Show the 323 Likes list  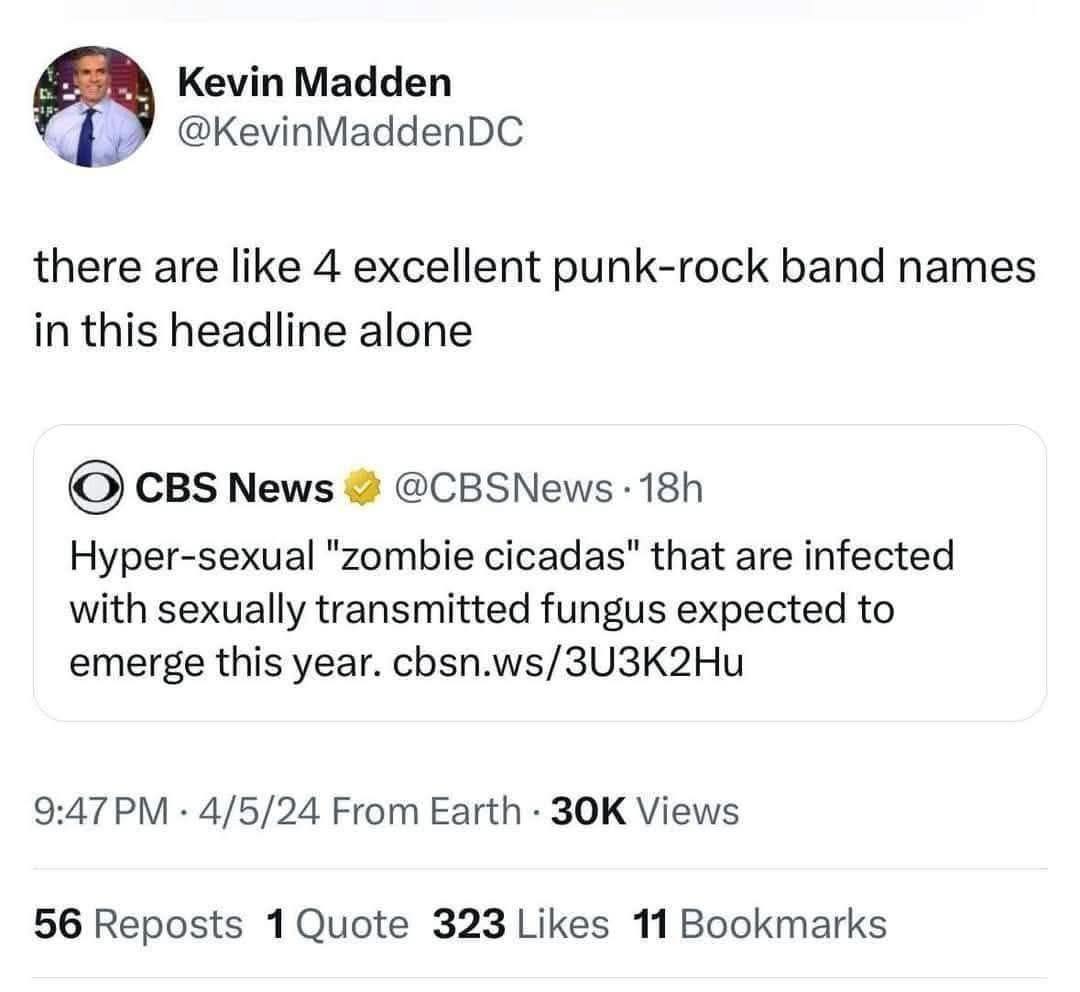(521, 924)
